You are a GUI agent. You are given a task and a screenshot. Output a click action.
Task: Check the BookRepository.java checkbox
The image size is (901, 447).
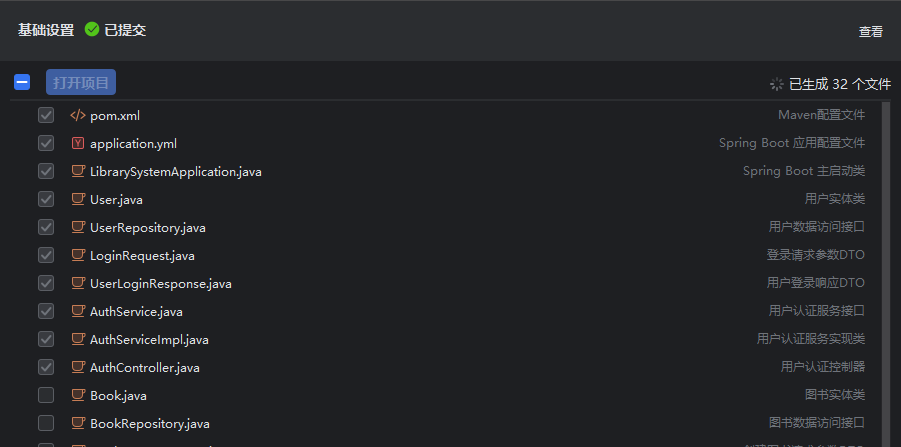[46, 423]
